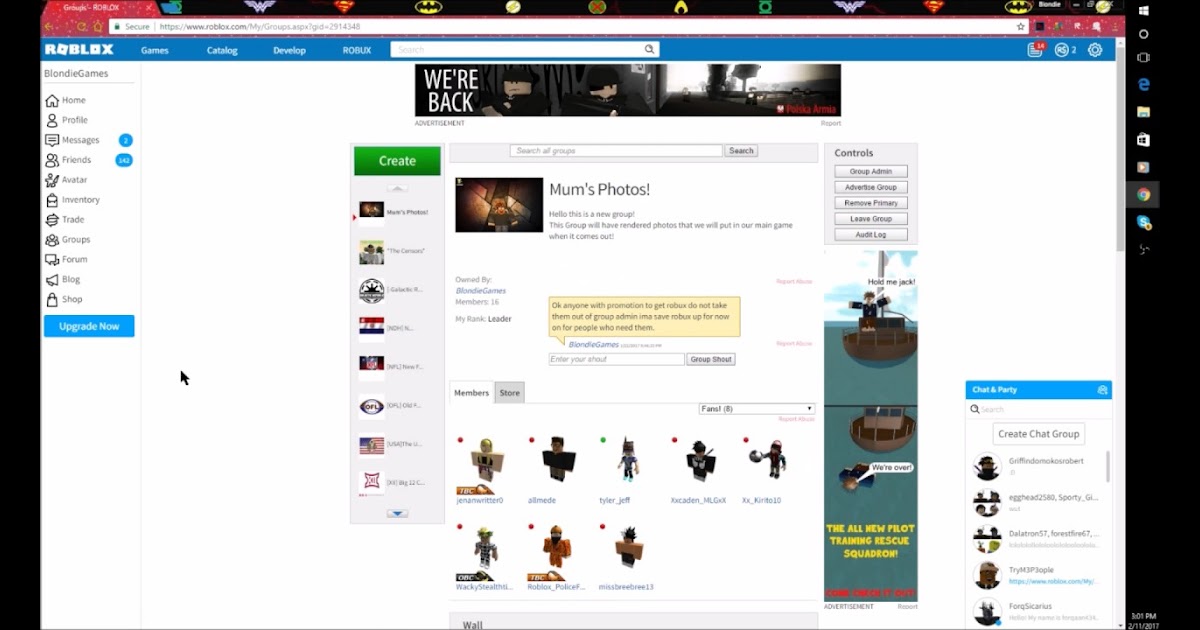Open the Robux balance icon

tap(1062, 50)
